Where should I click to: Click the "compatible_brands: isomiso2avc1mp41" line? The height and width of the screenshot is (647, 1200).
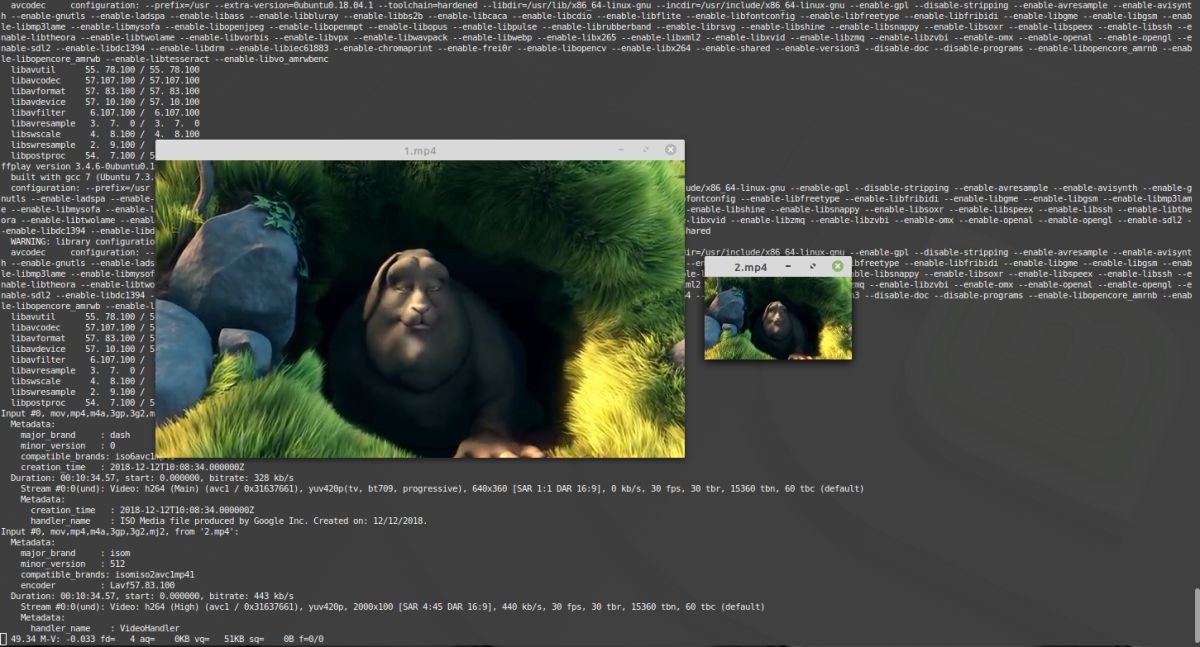107,575
